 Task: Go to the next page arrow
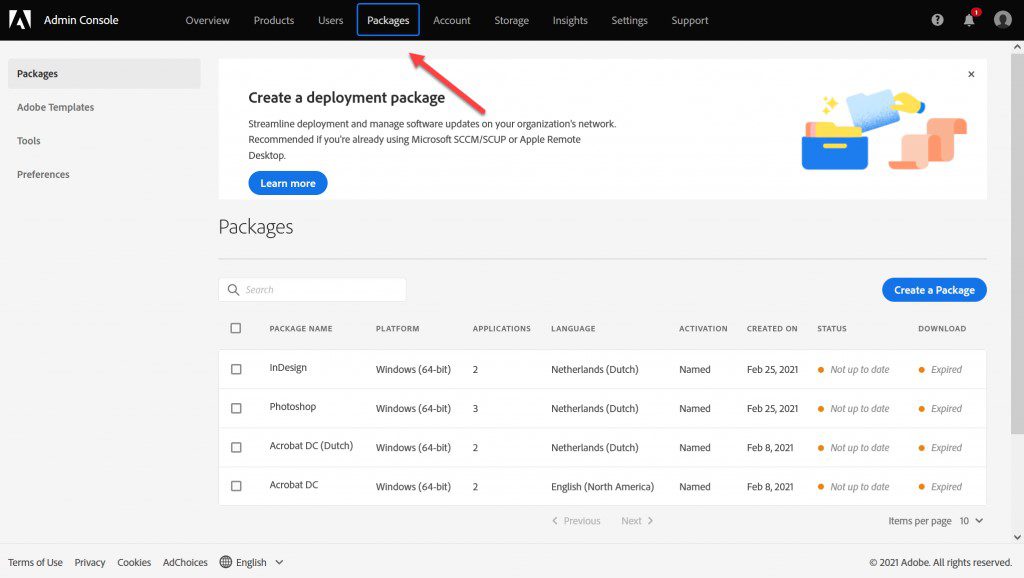tap(649, 521)
